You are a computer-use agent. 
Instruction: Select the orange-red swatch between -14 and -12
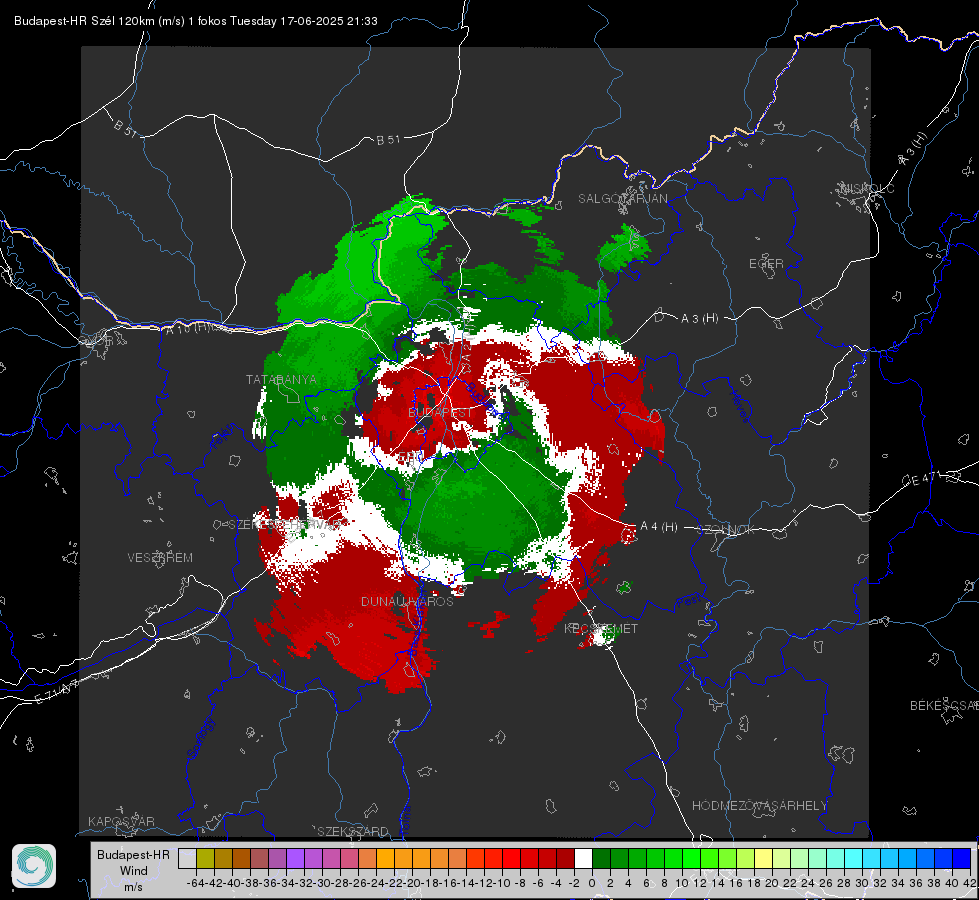coord(475,858)
